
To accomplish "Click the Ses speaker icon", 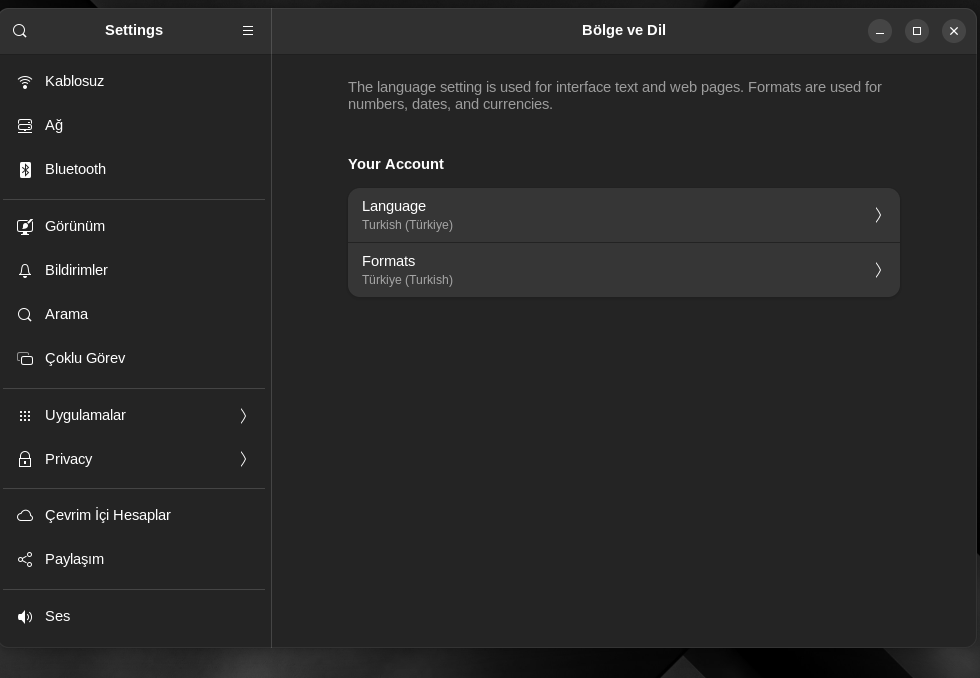I will (x=25, y=617).
